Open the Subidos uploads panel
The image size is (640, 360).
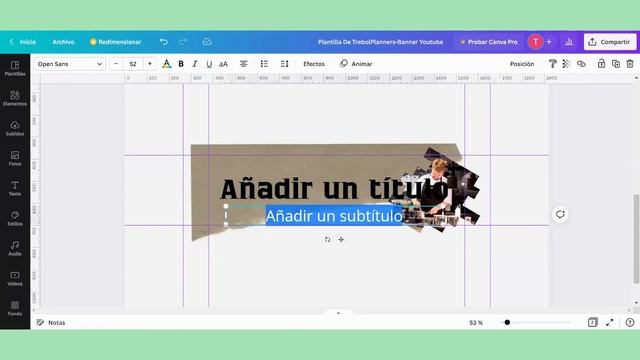pos(15,129)
